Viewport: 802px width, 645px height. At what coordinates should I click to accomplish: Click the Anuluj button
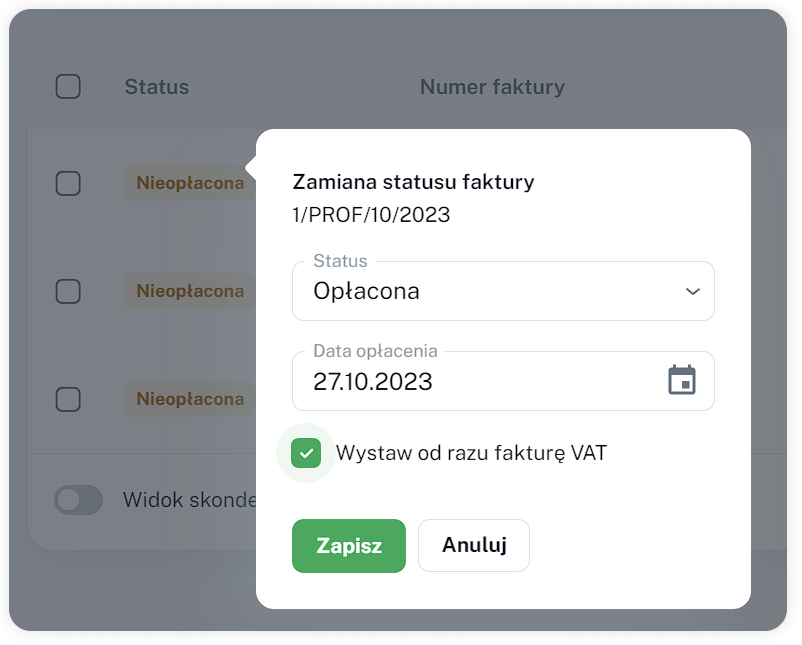(x=473, y=545)
